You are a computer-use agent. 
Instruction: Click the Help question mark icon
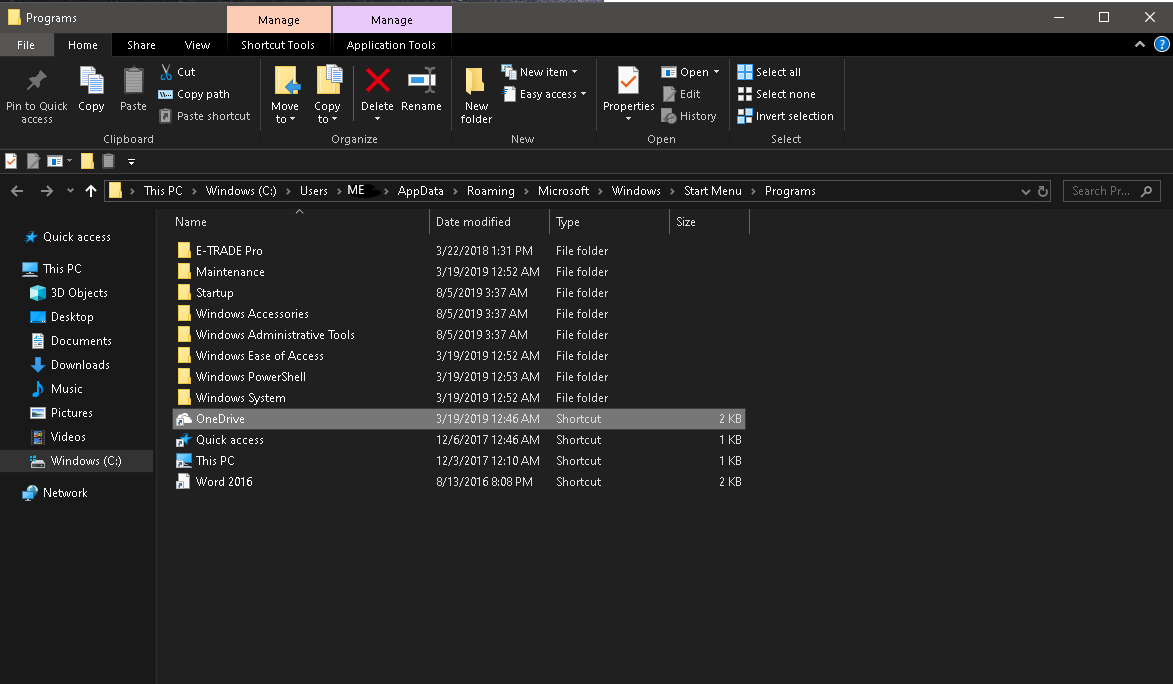(x=1162, y=45)
